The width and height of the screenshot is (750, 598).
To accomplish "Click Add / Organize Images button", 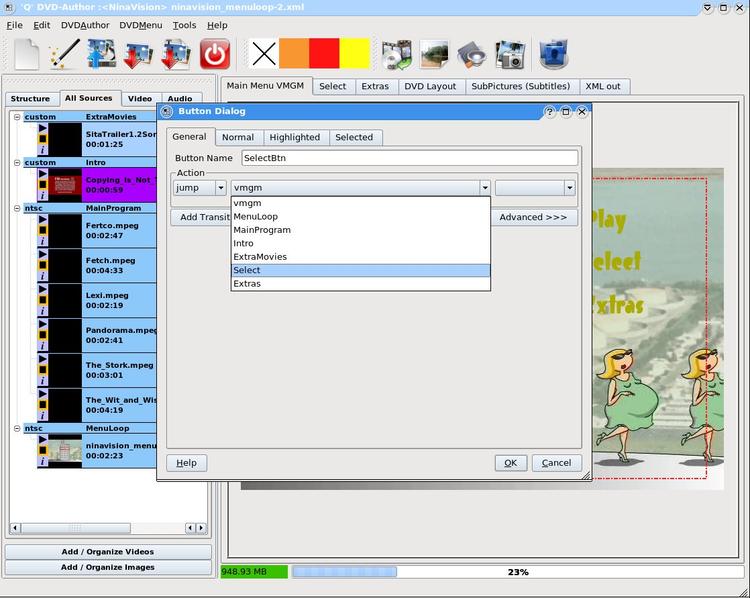I will [108, 567].
